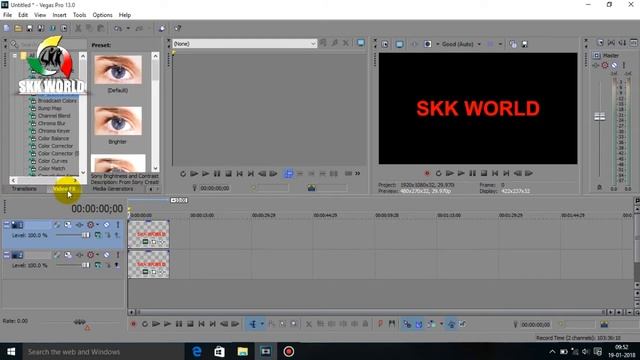Screen dimensions: 640x360
Task: Click the Open project folder icon
Action: click(18, 28)
